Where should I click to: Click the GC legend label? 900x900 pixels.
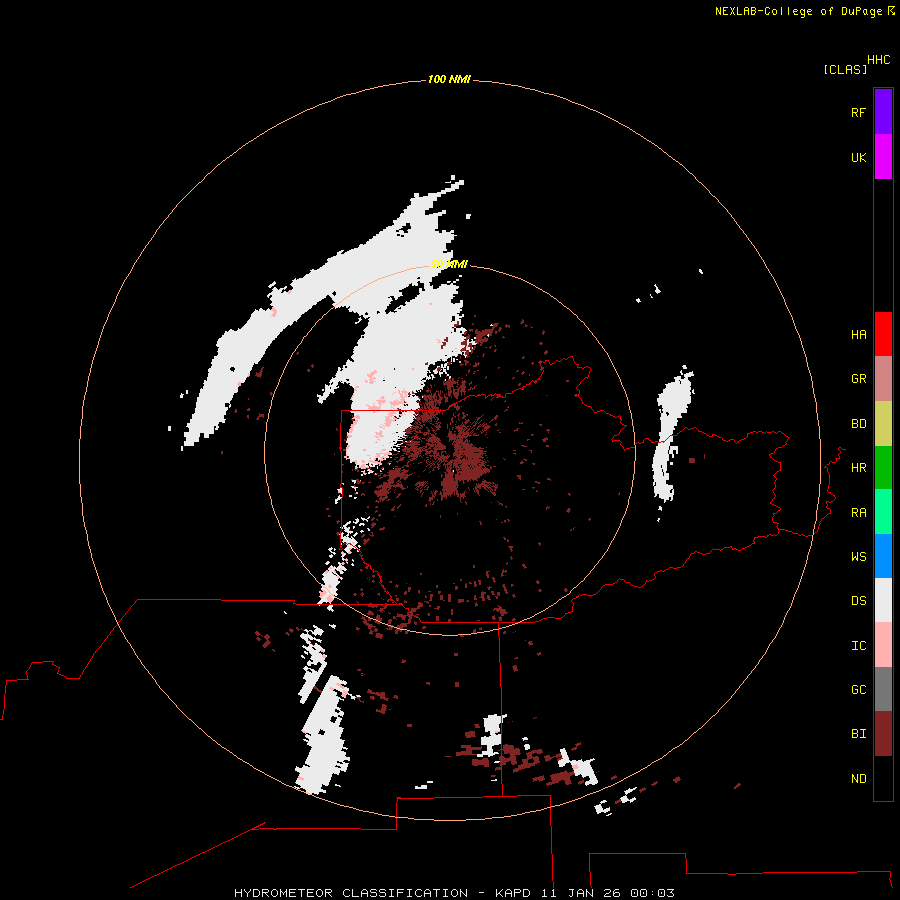click(859, 690)
